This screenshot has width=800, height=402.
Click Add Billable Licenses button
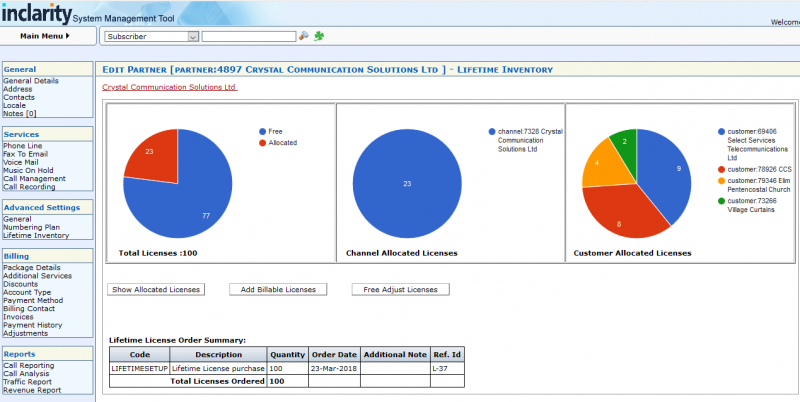tap(278, 289)
